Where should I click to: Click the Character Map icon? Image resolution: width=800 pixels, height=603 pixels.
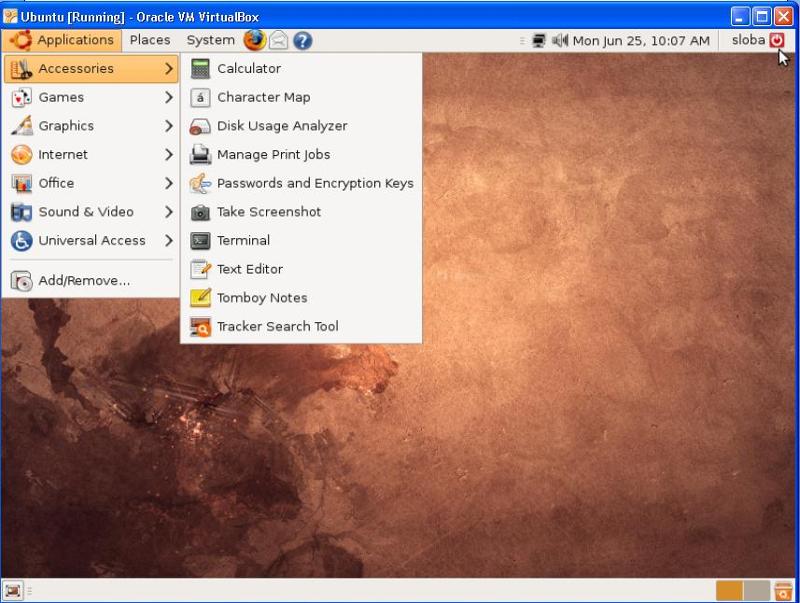[200, 97]
